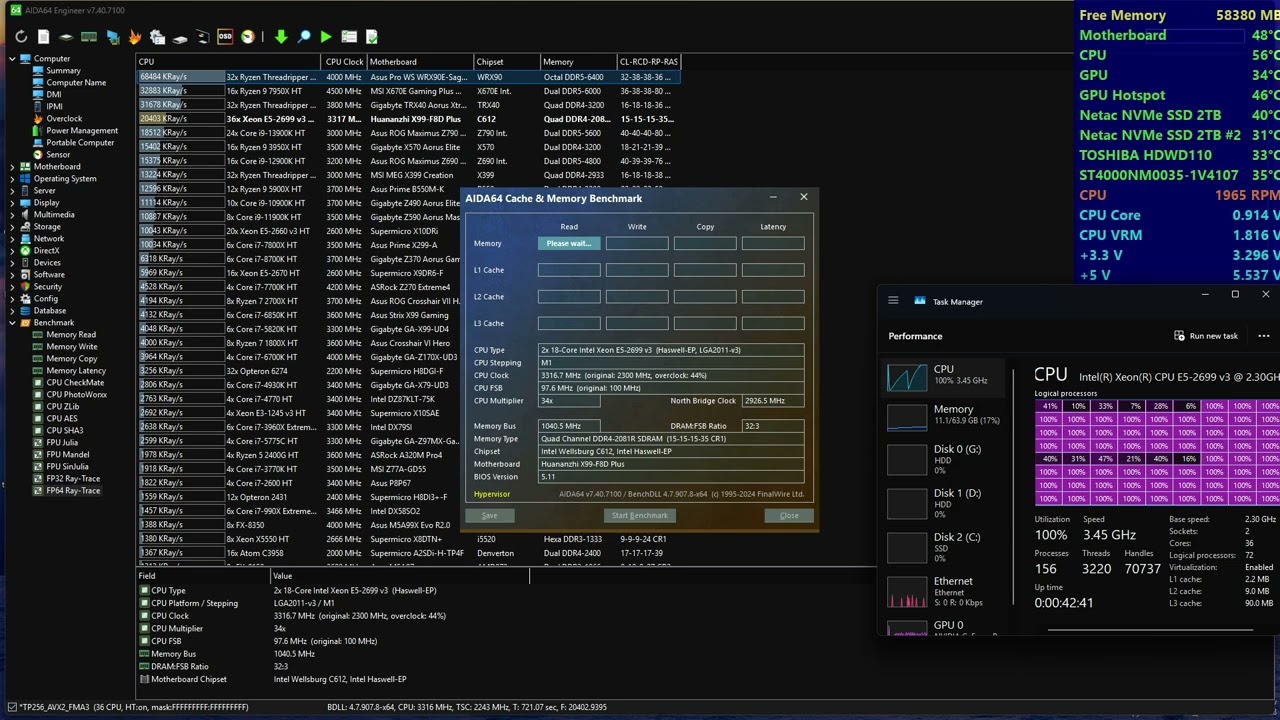The image size is (1280, 720).
Task: Expand the Motherboard tree node
Action: pos(12,167)
